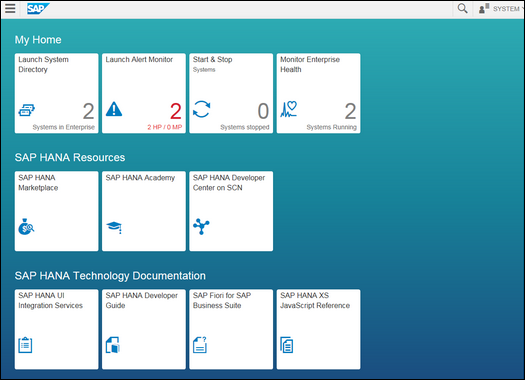
Task: Open the SAP HANA Academy tile title
Action: point(140,178)
